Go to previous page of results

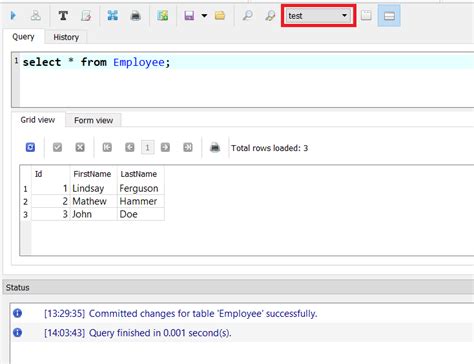(x=130, y=147)
